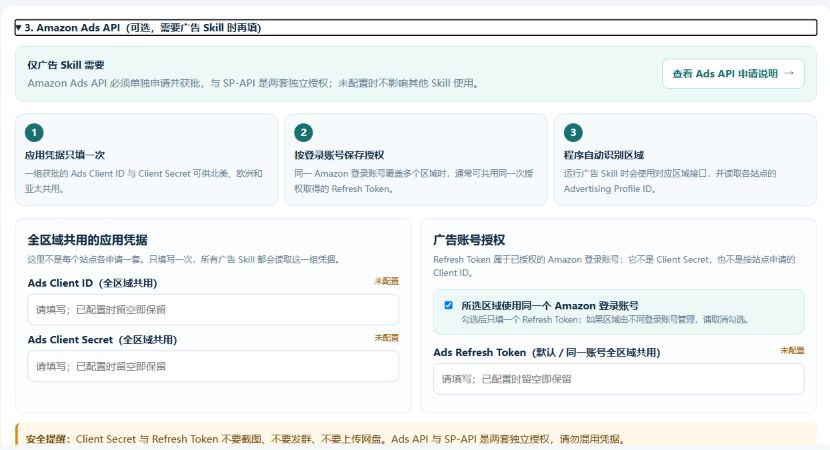Click the 按登录账号保存授权 heading

click(339, 155)
